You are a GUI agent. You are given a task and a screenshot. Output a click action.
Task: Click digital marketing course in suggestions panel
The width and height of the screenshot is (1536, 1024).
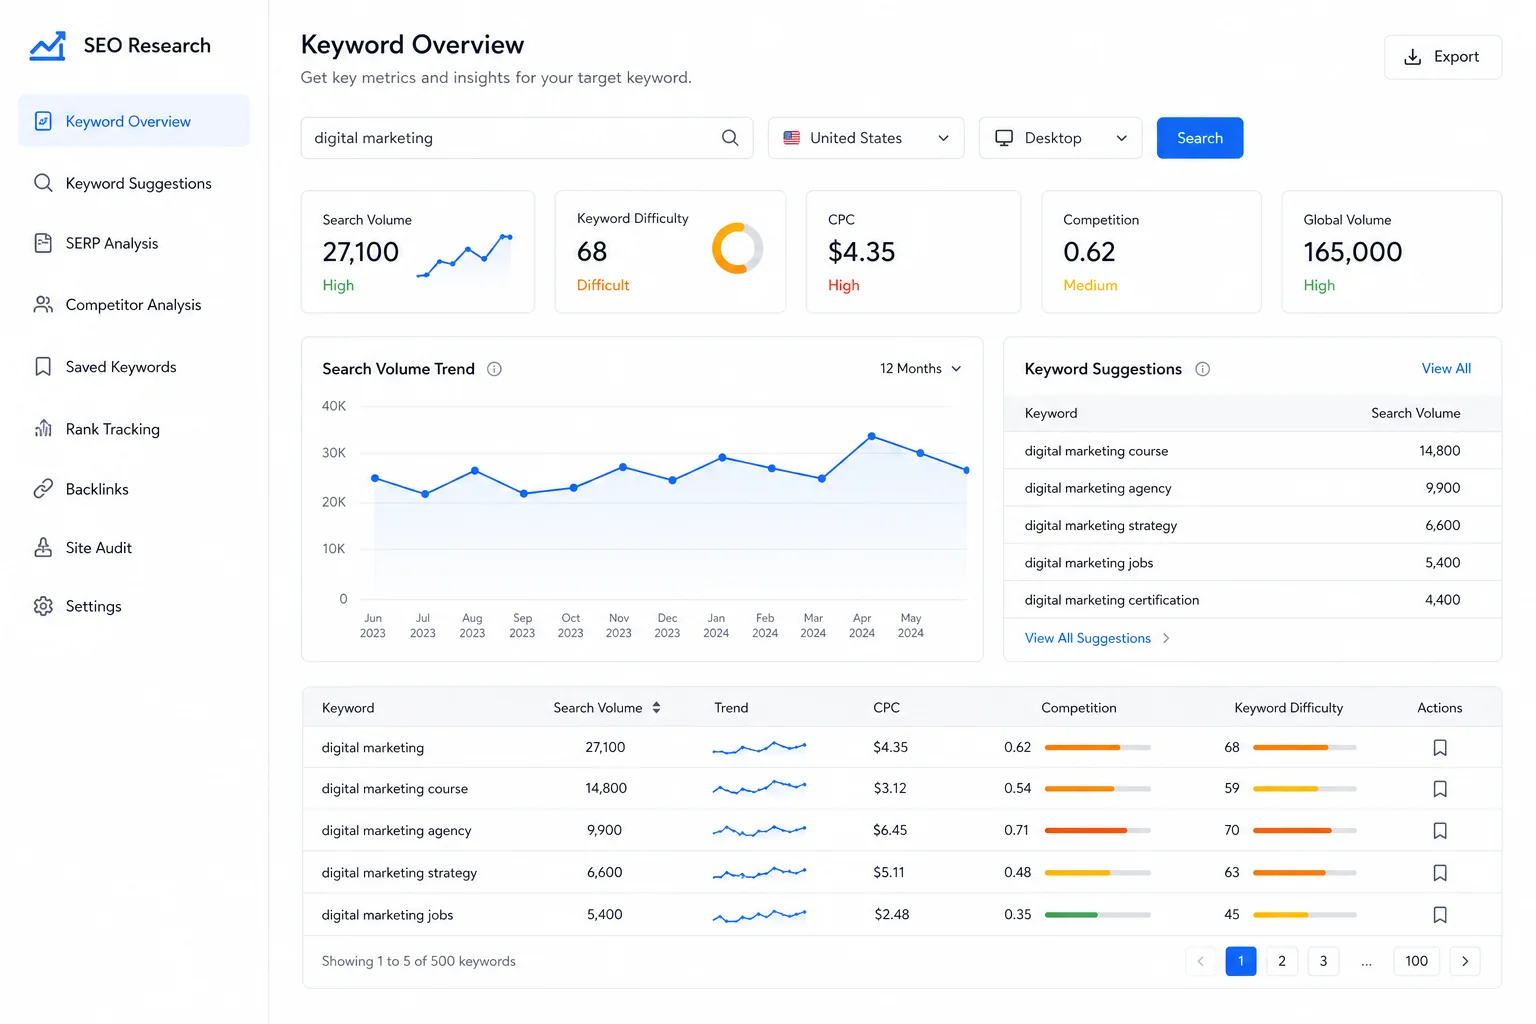pos(1096,451)
